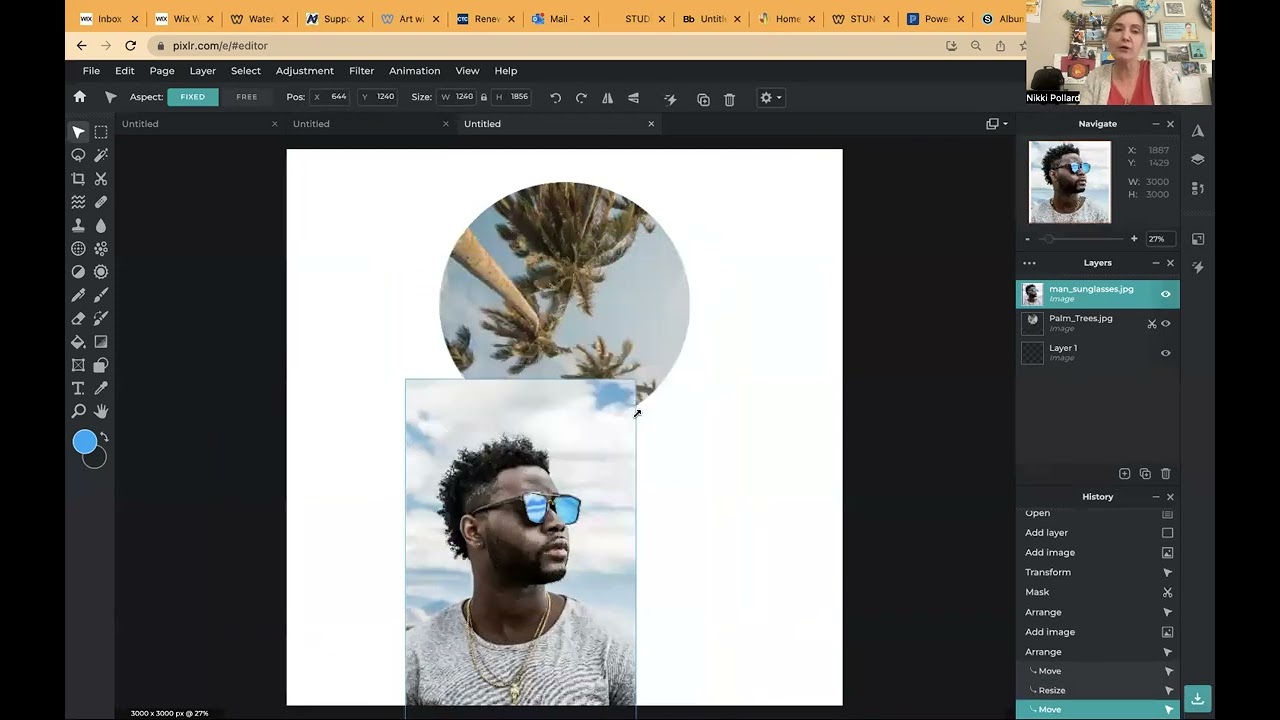Select the Brush tool
Screen dimensions: 1280x720
[x=101, y=295]
